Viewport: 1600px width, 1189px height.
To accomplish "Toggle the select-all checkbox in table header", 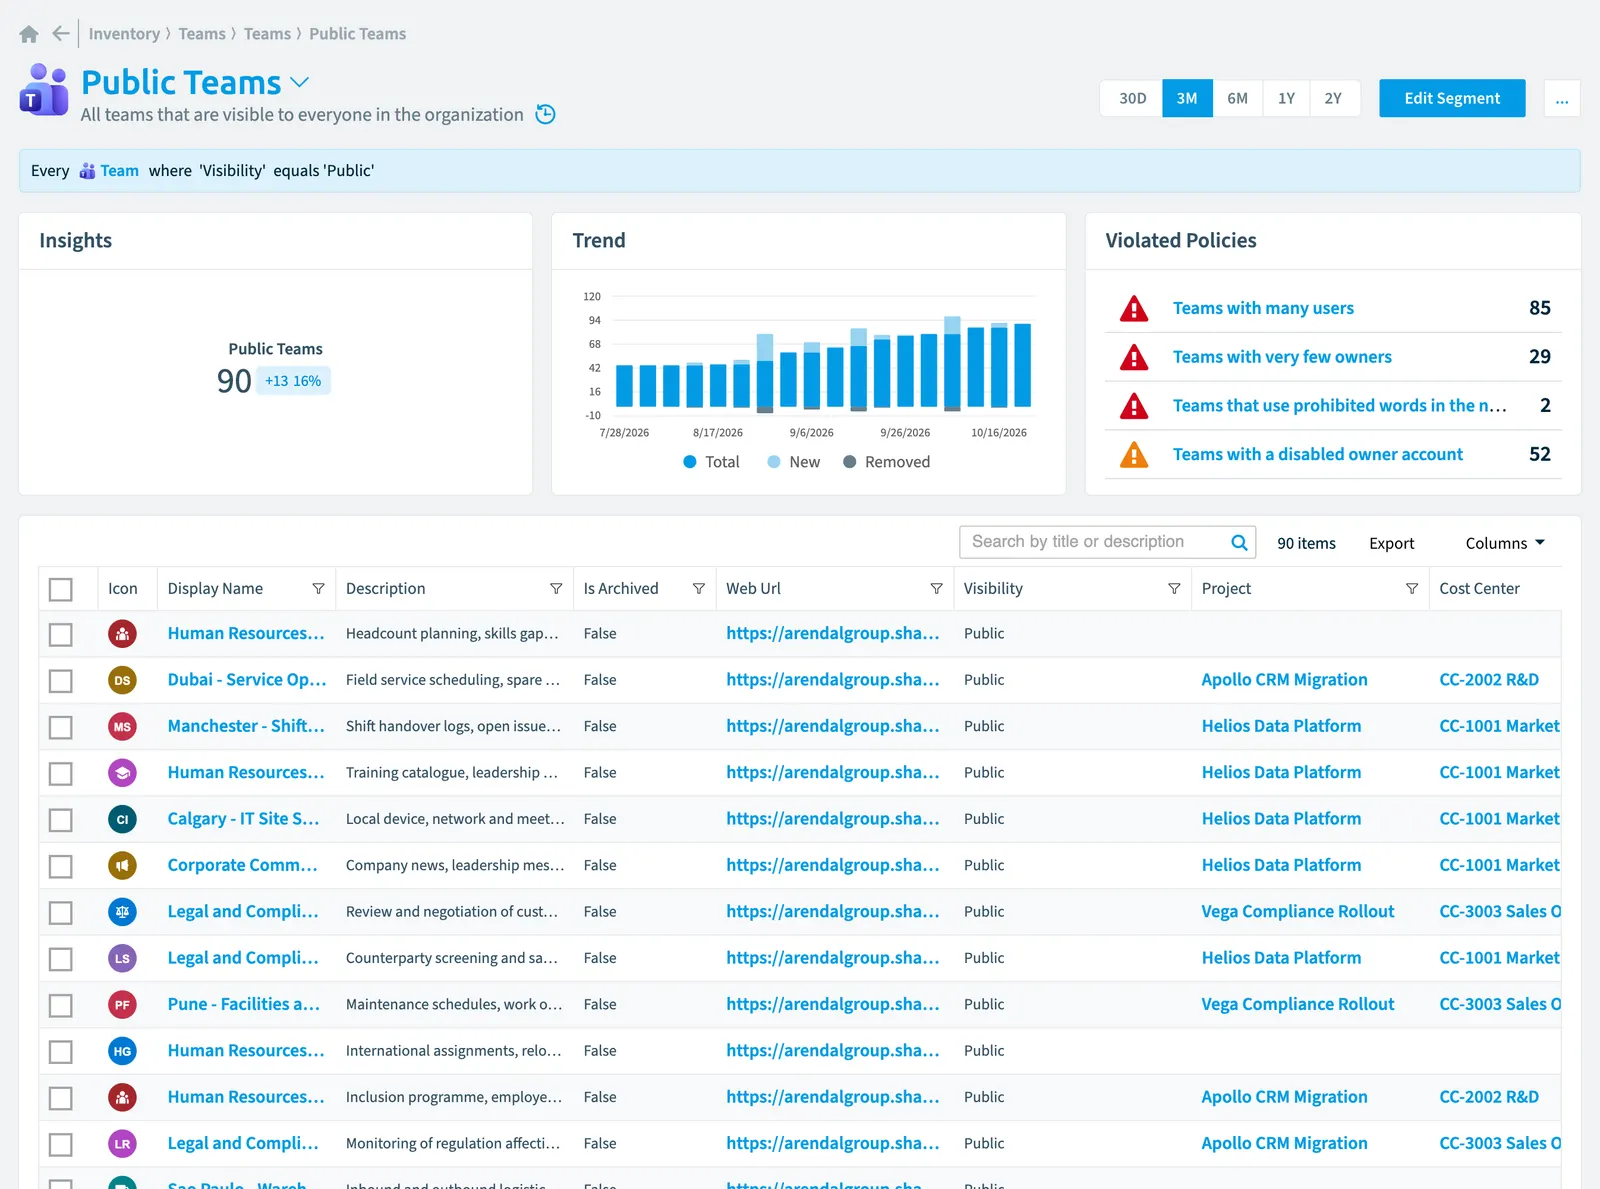I will pos(61,589).
